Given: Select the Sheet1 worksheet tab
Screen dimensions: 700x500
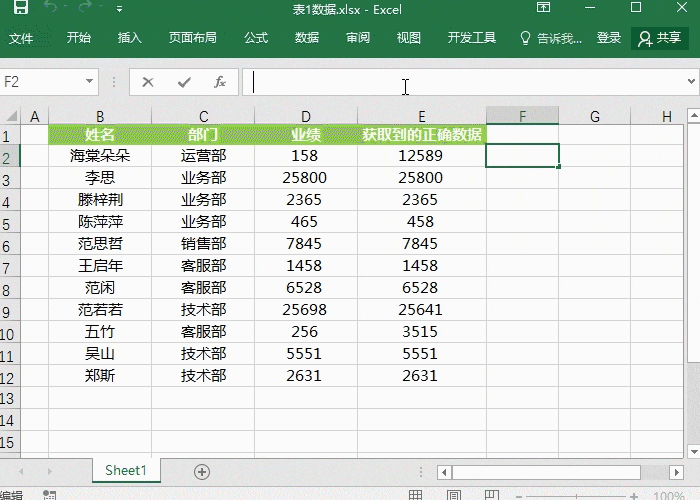Looking at the screenshot, I should 126,471.
